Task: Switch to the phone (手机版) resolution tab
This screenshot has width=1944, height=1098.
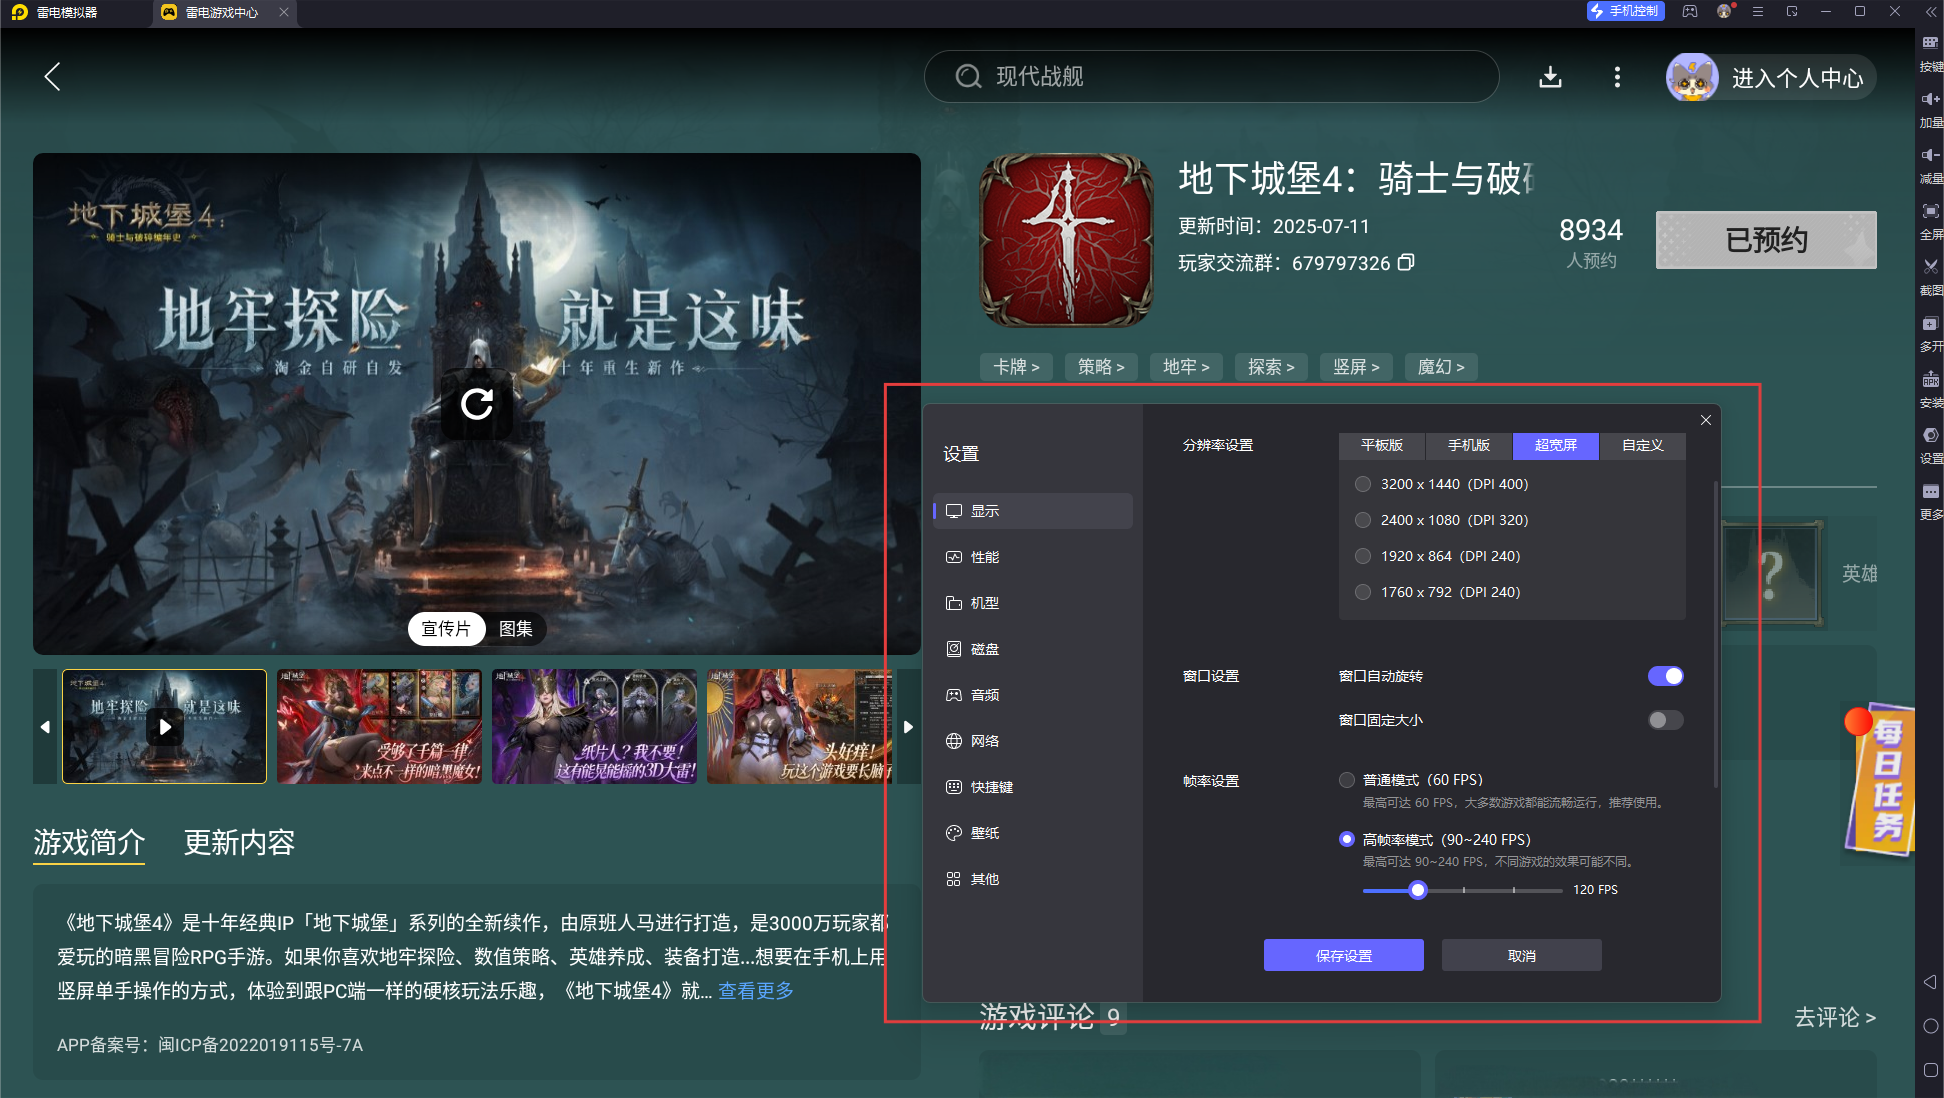Action: pyautogui.click(x=1469, y=445)
